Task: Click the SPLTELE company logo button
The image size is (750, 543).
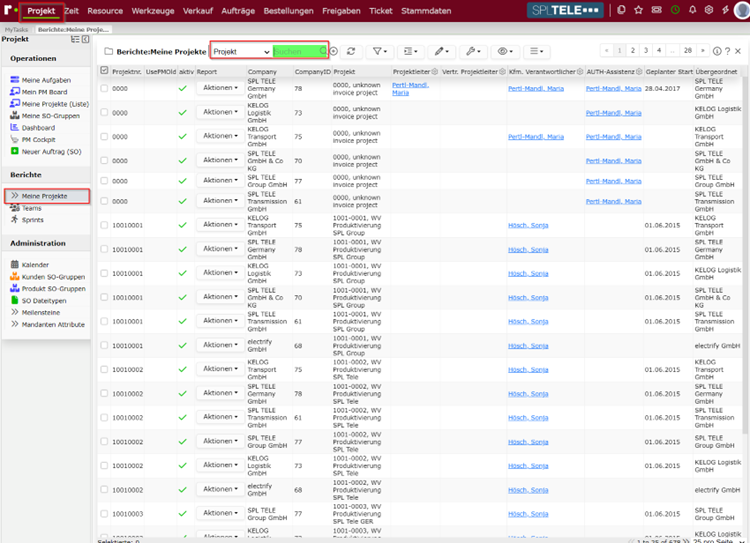Action: [x=565, y=10]
